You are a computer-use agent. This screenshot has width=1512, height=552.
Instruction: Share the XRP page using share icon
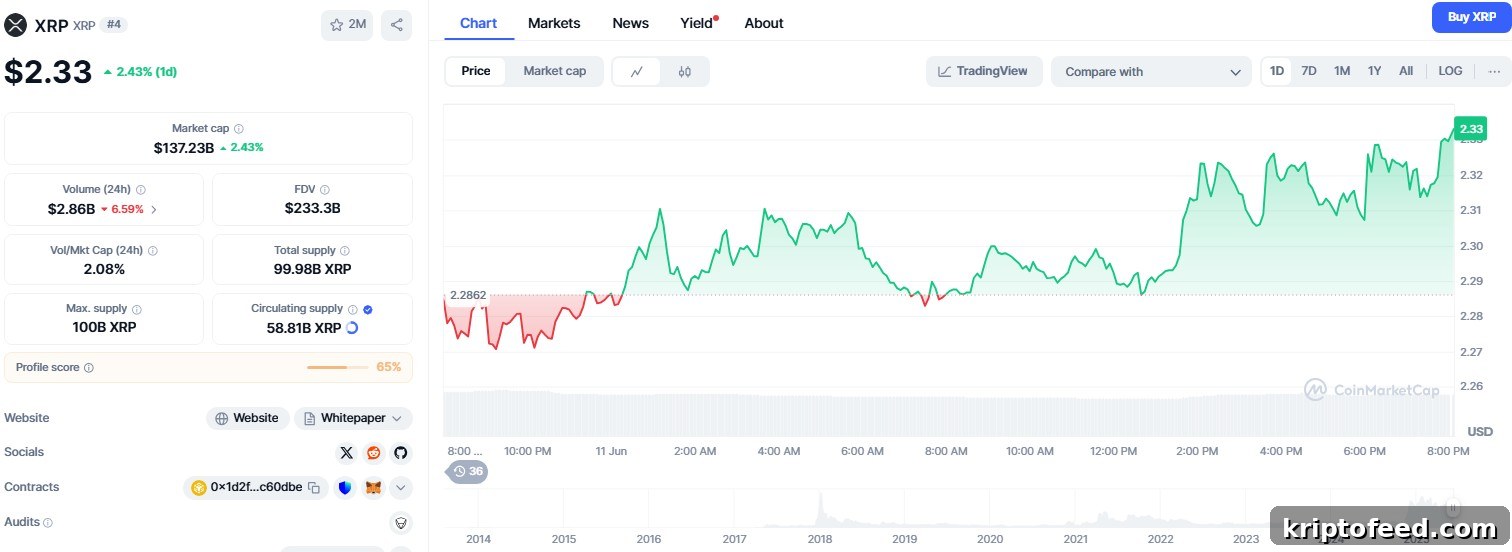point(396,25)
